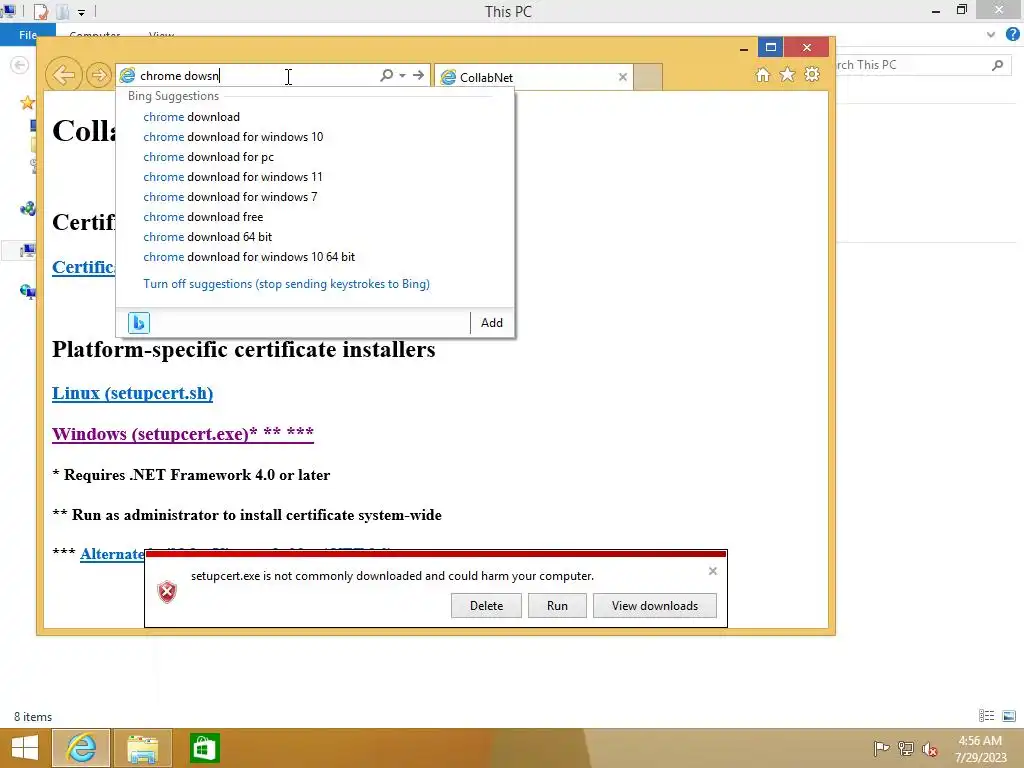Expand the ribbon chevron in This PC
1024x768 pixels.
click(991, 35)
